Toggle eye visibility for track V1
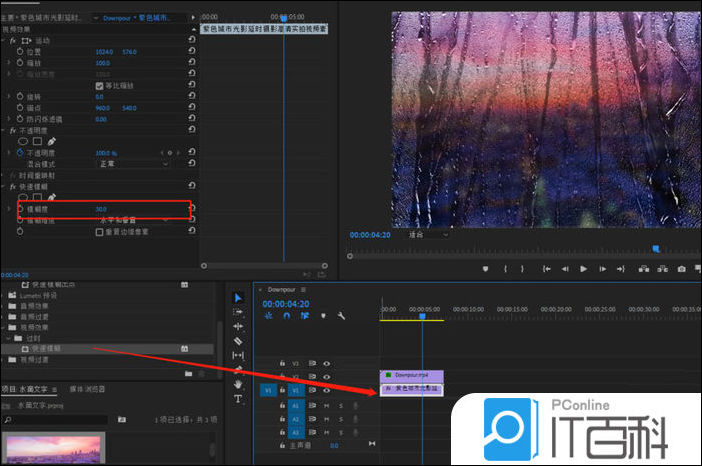702x466 pixels. [x=326, y=390]
